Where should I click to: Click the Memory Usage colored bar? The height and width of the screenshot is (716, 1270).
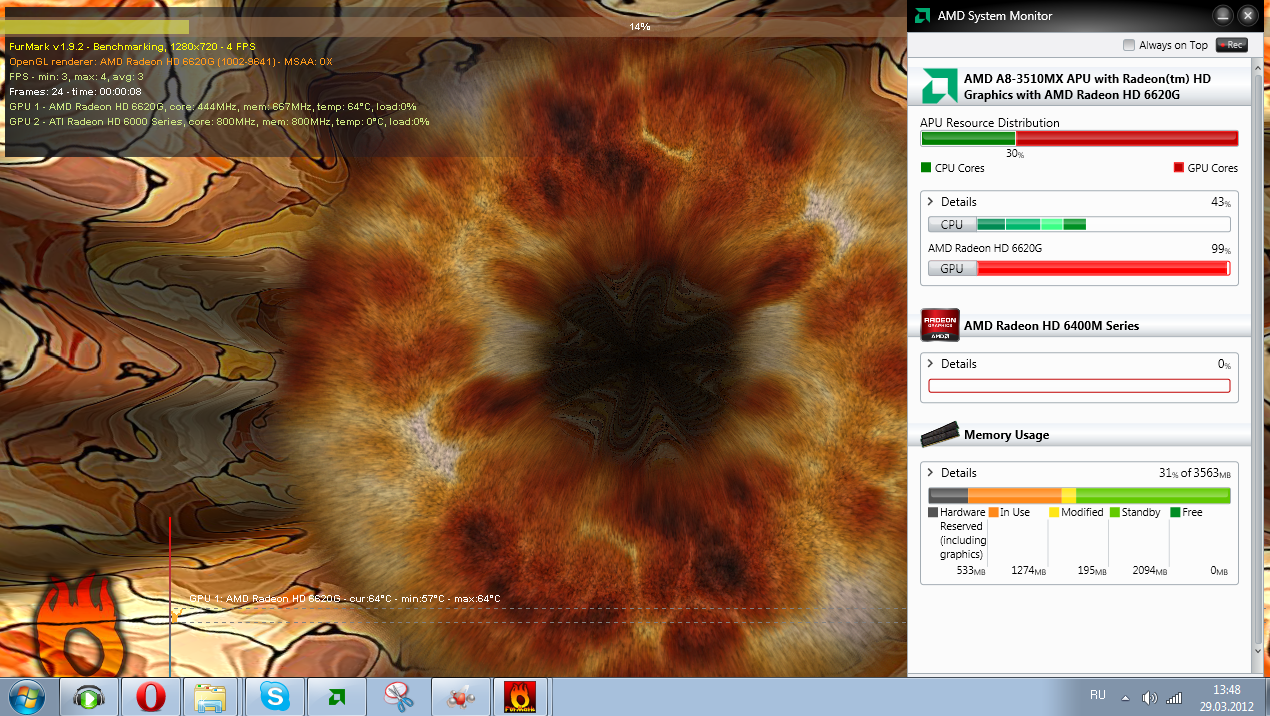pyautogui.click(x=1079, y=495)
